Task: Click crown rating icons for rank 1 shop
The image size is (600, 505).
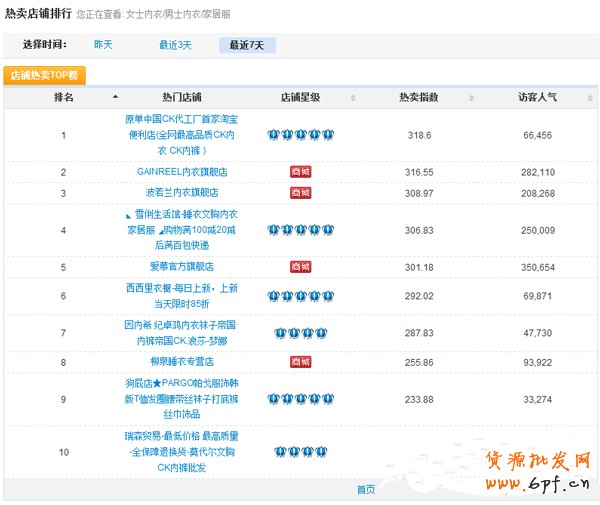Action: (300, 135)
